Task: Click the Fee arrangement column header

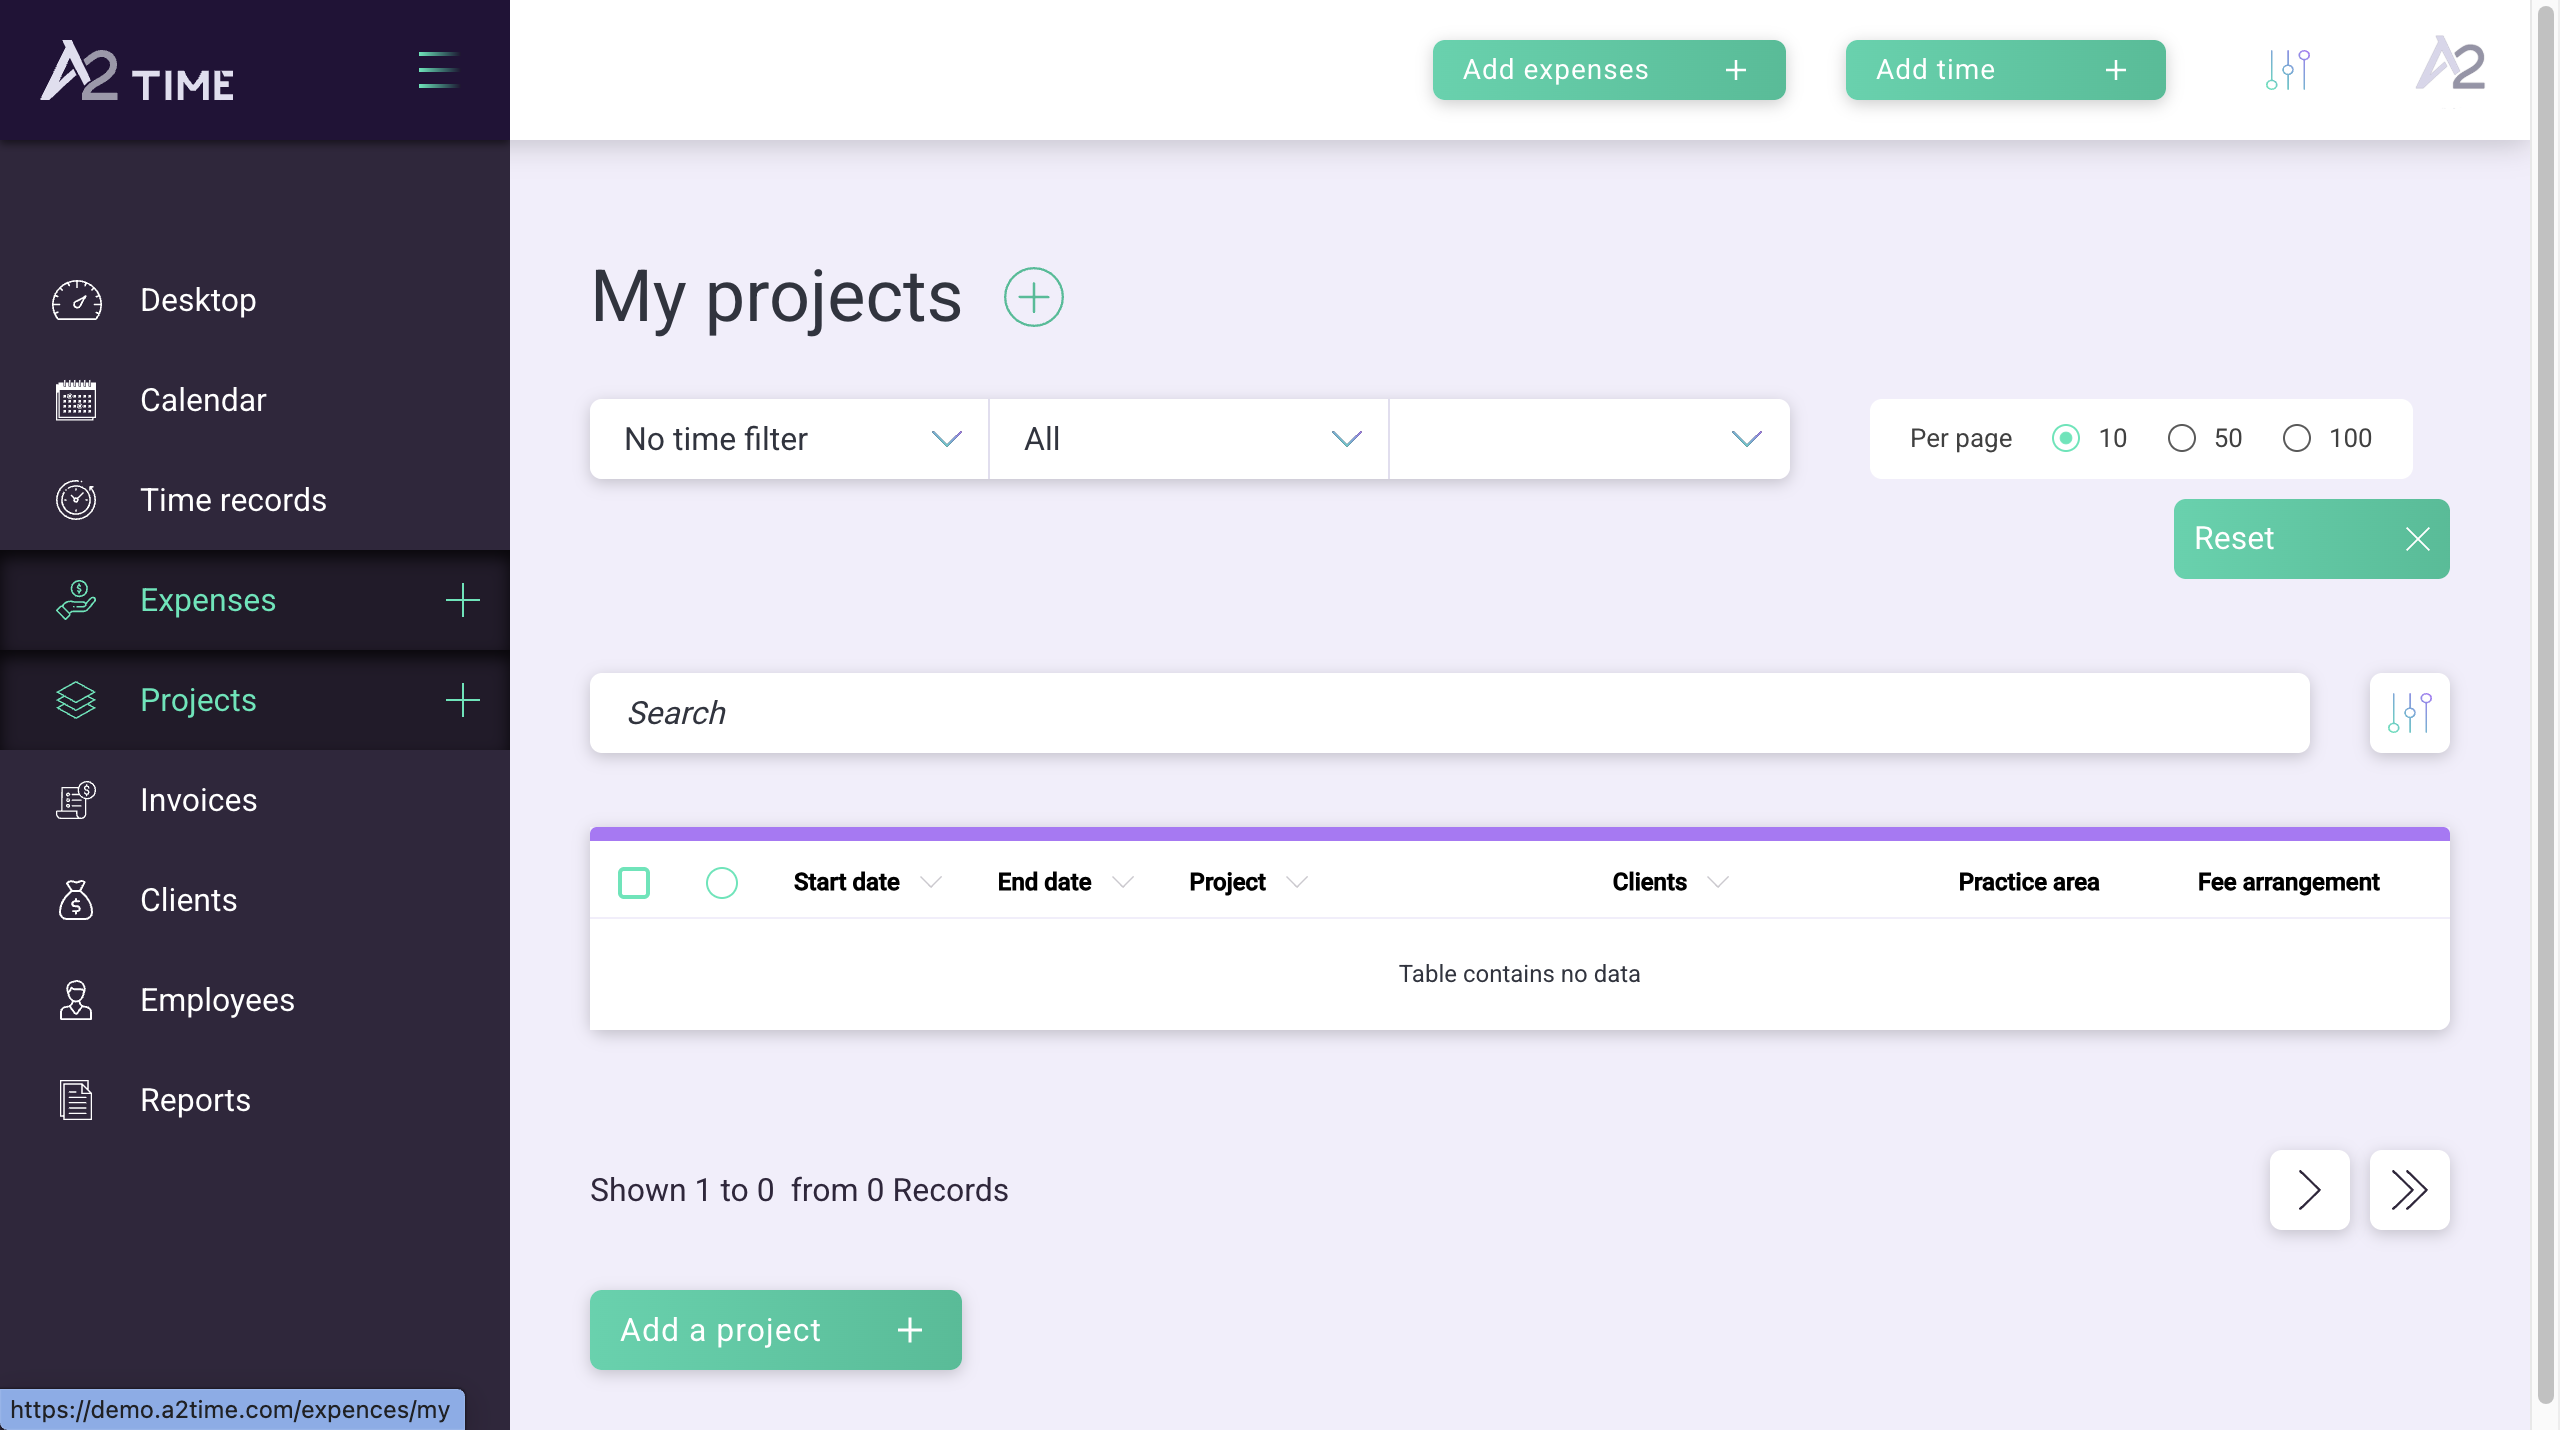Action: [x=2288, y=882]
